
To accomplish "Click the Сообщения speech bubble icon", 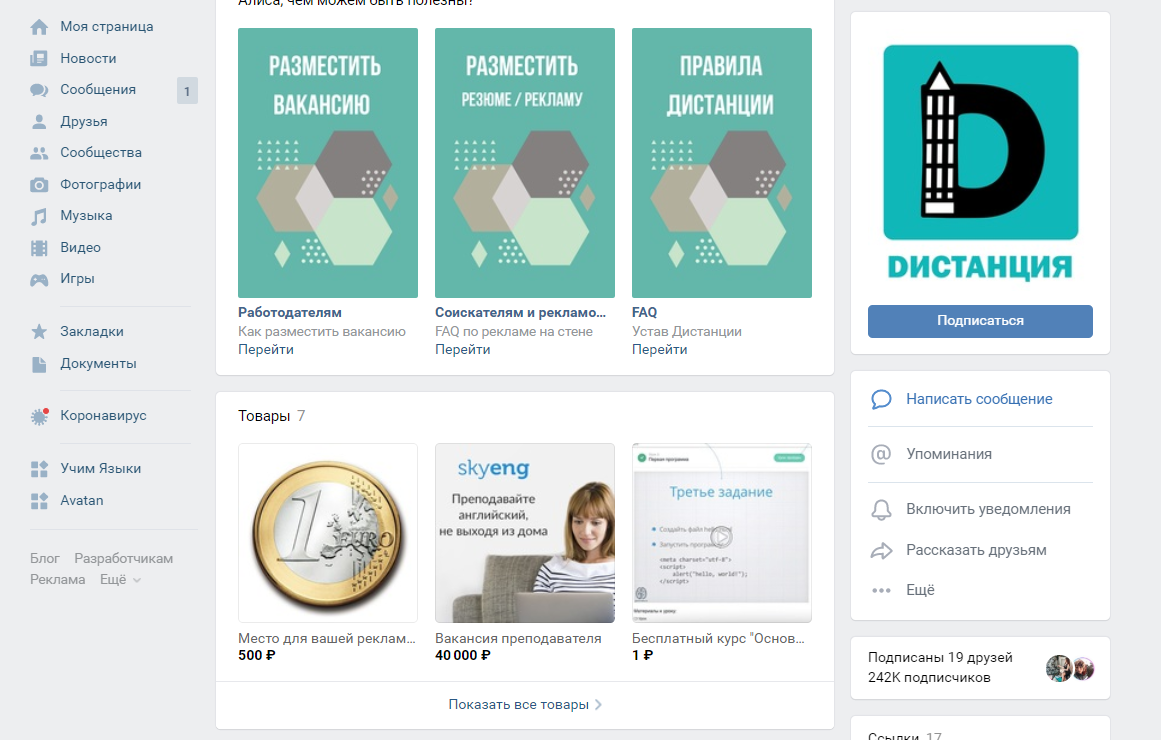I will coord(39,90).
